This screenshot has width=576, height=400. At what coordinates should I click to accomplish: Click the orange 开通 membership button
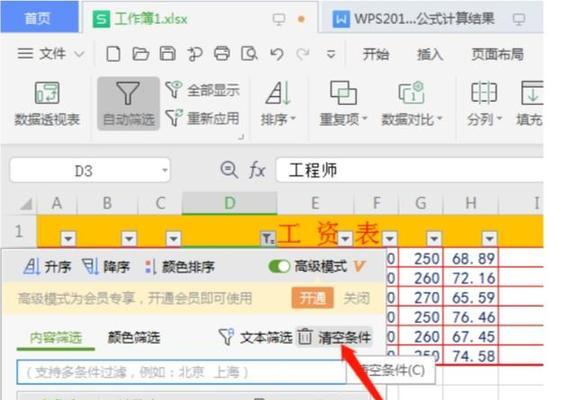[313, 298]
